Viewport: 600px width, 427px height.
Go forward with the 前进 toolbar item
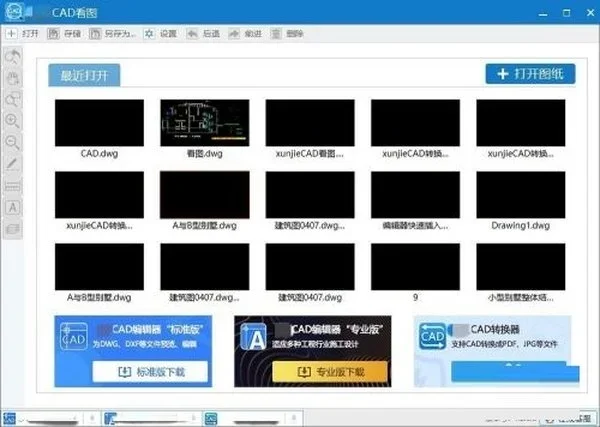click(245, 34)
